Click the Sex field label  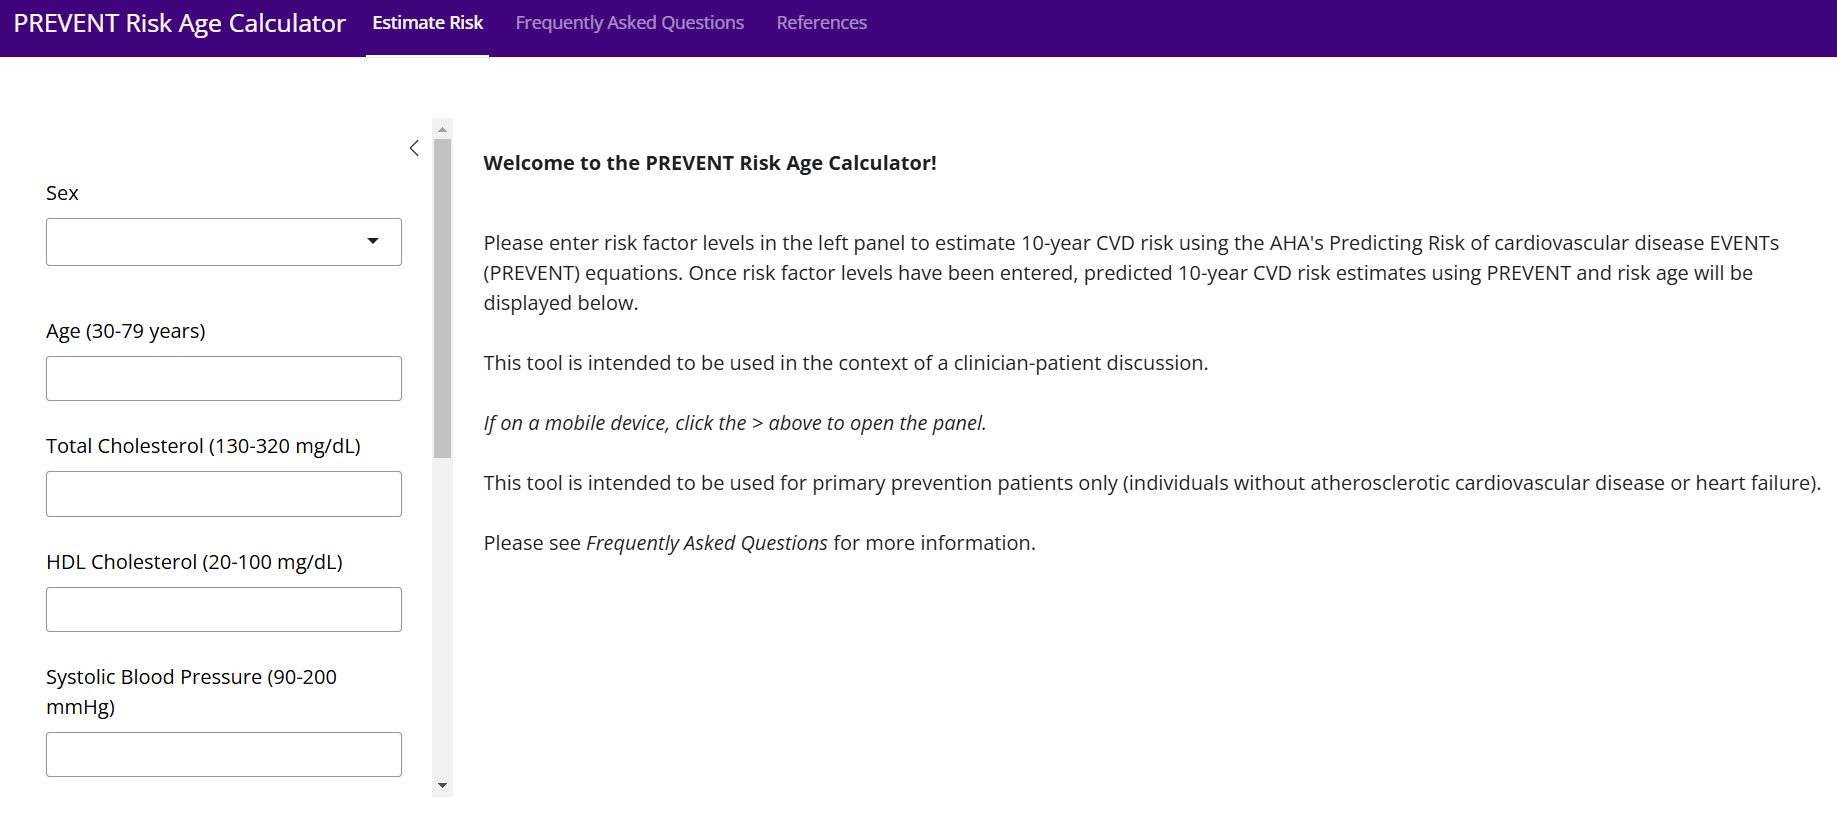(x=62, y=193)
